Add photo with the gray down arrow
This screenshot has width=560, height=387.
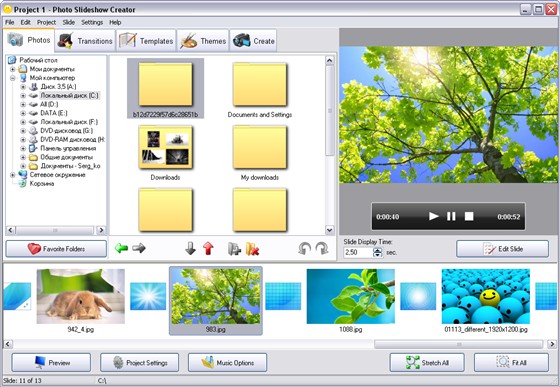[x=190, y=248]
